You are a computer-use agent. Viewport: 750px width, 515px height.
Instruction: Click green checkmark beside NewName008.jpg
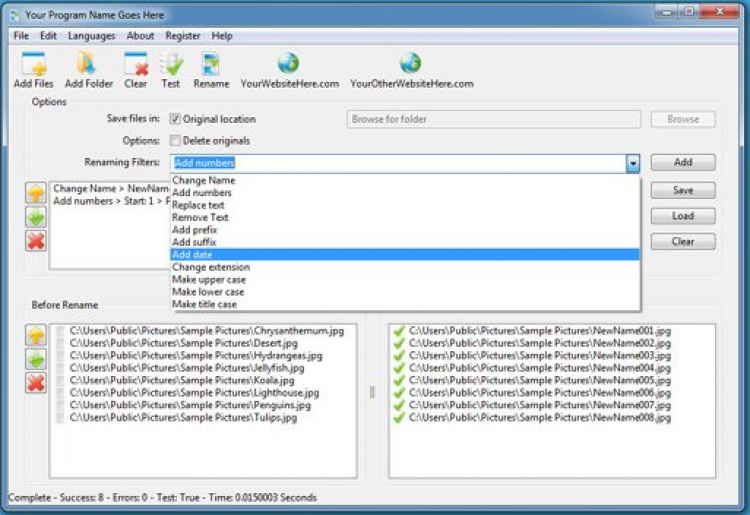(398, 418)
